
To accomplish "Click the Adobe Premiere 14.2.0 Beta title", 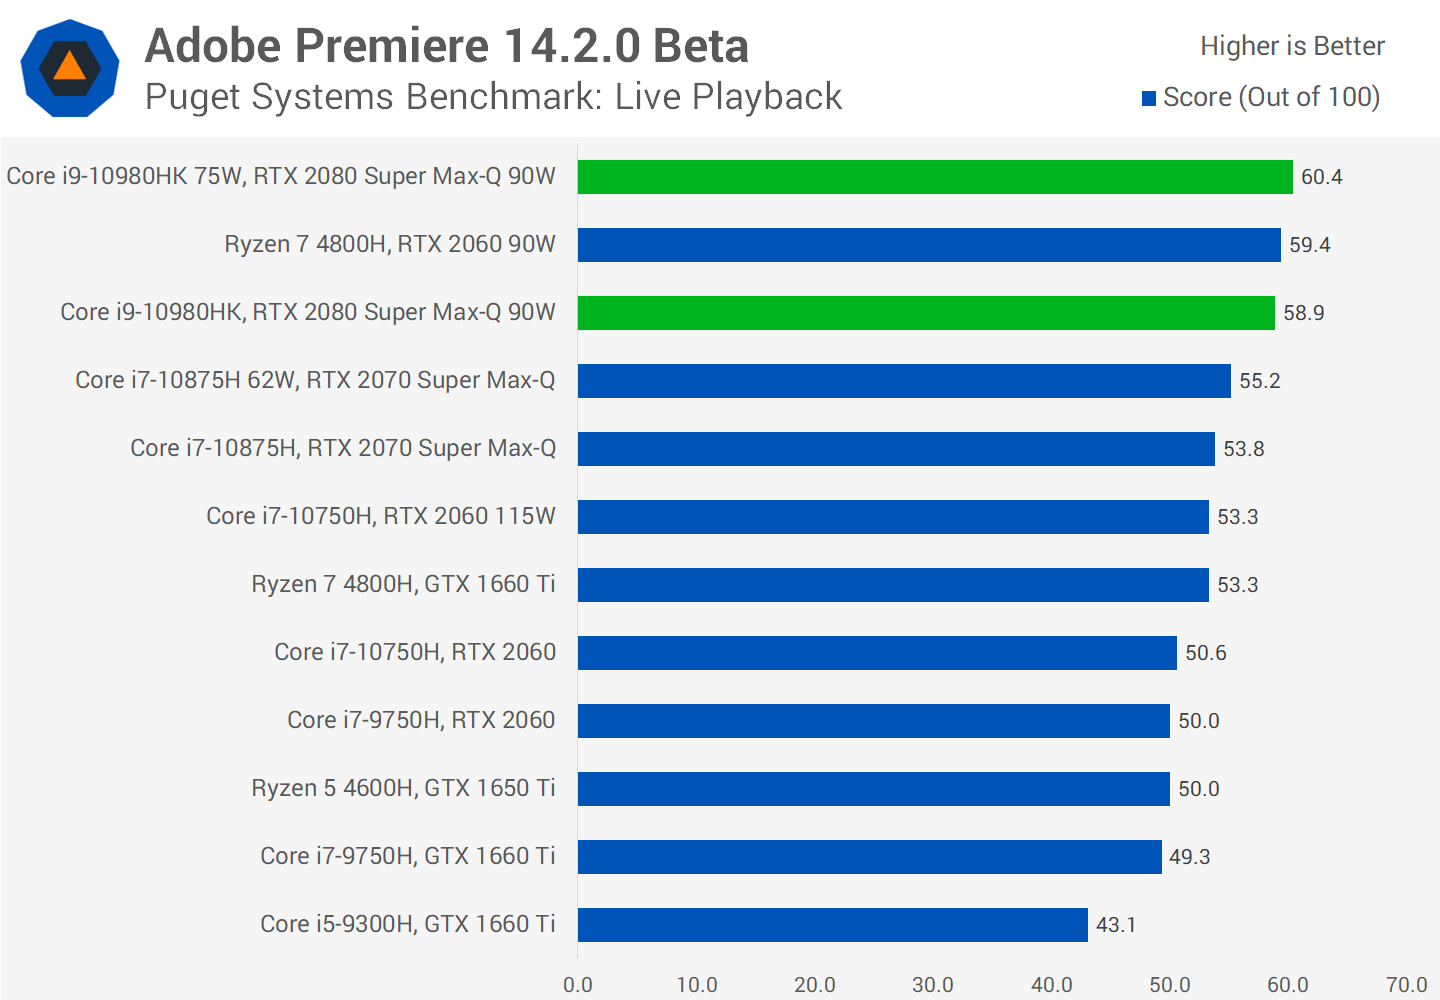I will click(x=446, y=46).
